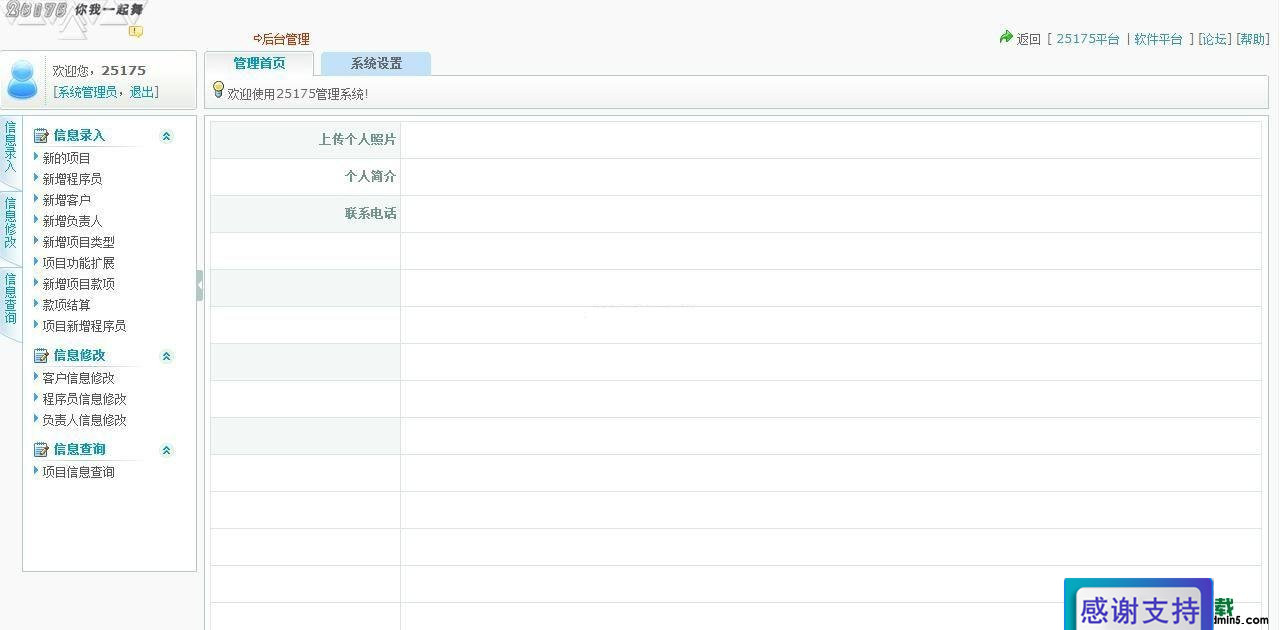
Task: Open the 新增项目款项 menu item
Action: (x=78, y=284)
